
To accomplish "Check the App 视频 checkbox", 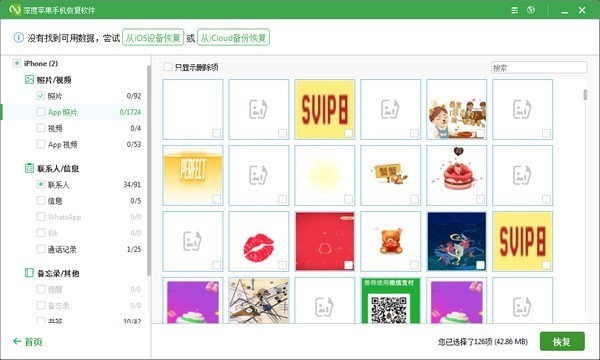I will [x=41, y=144].
